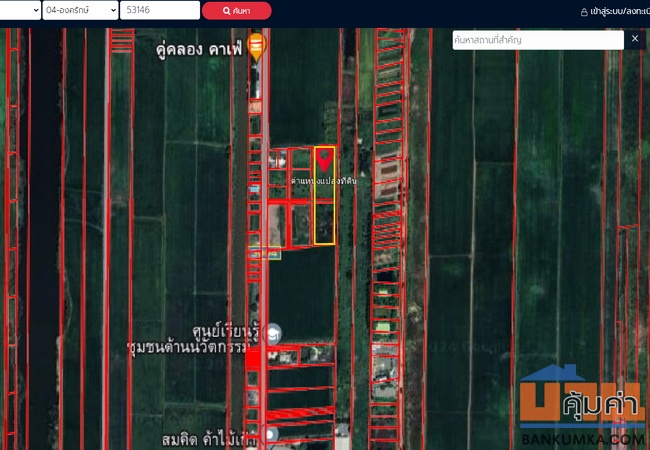Click the parcel number field containing 53146
Screen dimensions: 650x450
[x=159, y=11]
